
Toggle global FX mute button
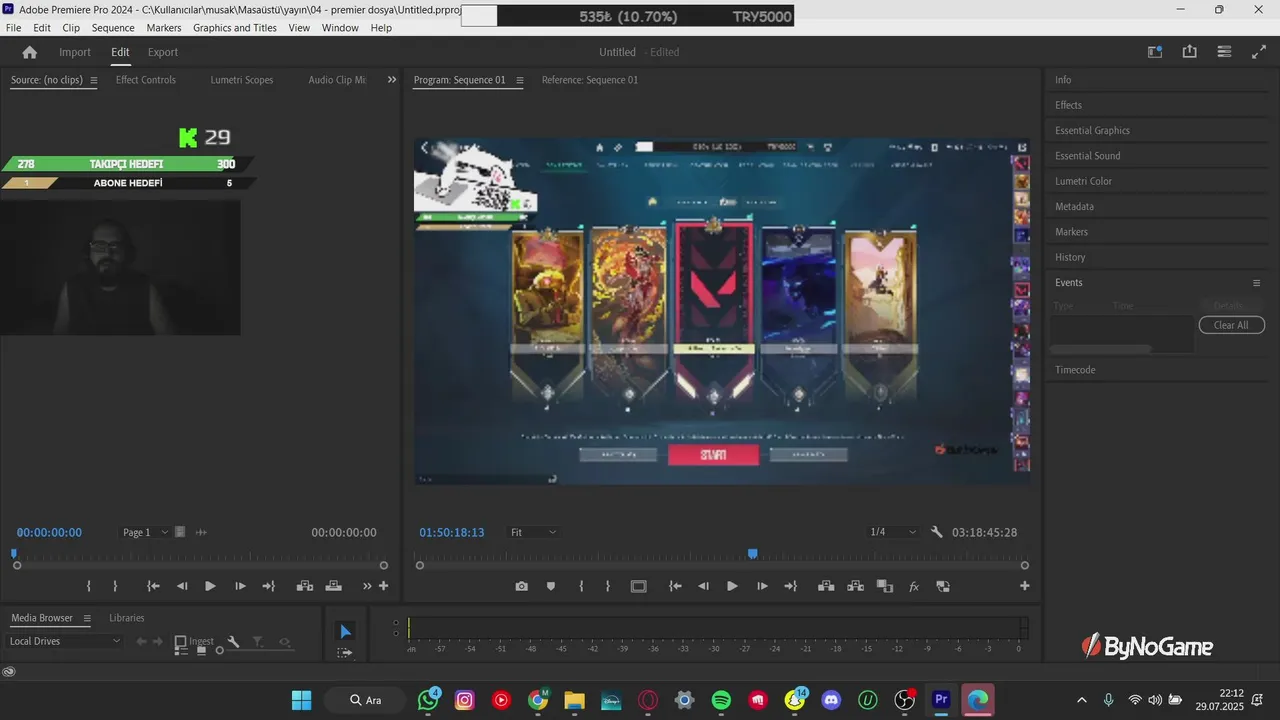pyautogui.click(x=913, y=586)
